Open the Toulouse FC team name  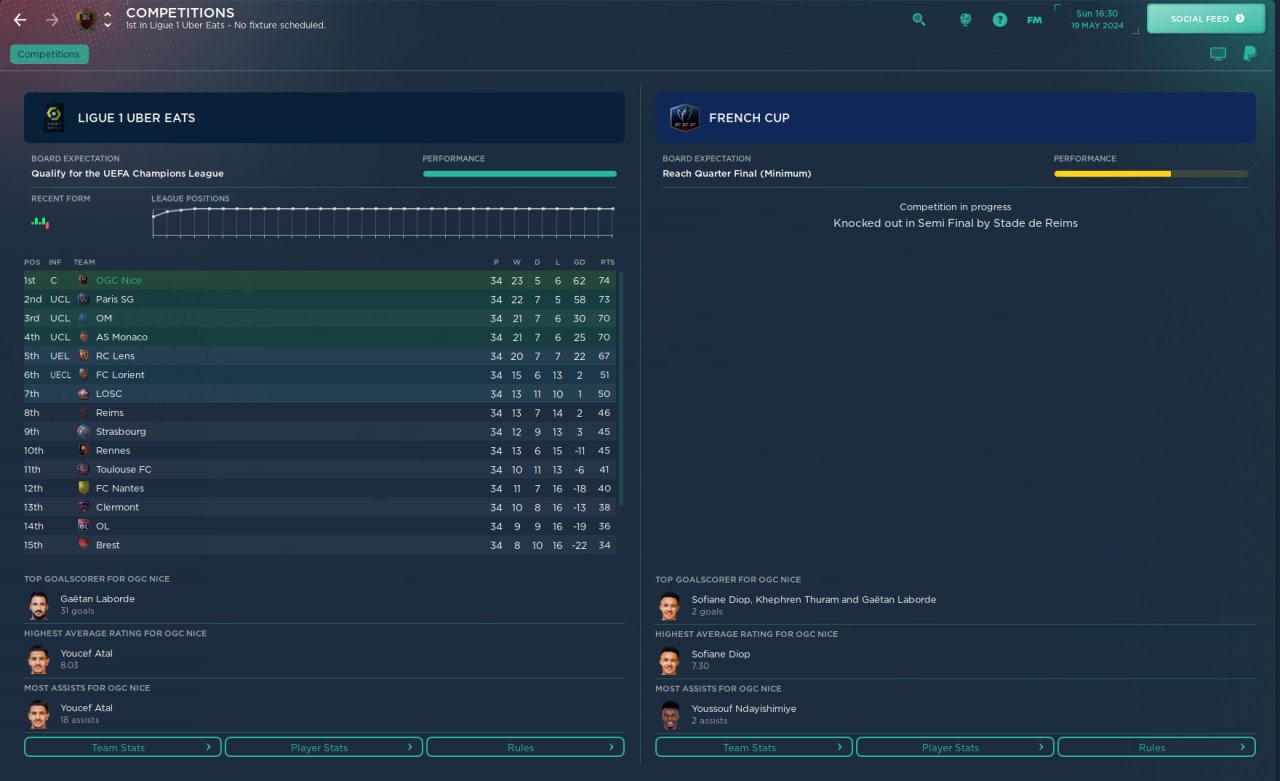tap(124, 470)
